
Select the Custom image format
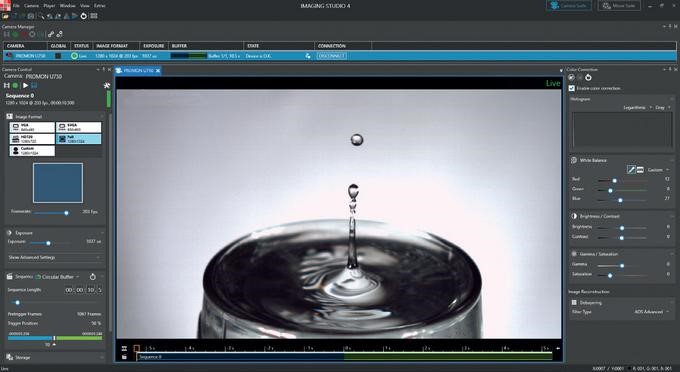click(x=33, y=150)
